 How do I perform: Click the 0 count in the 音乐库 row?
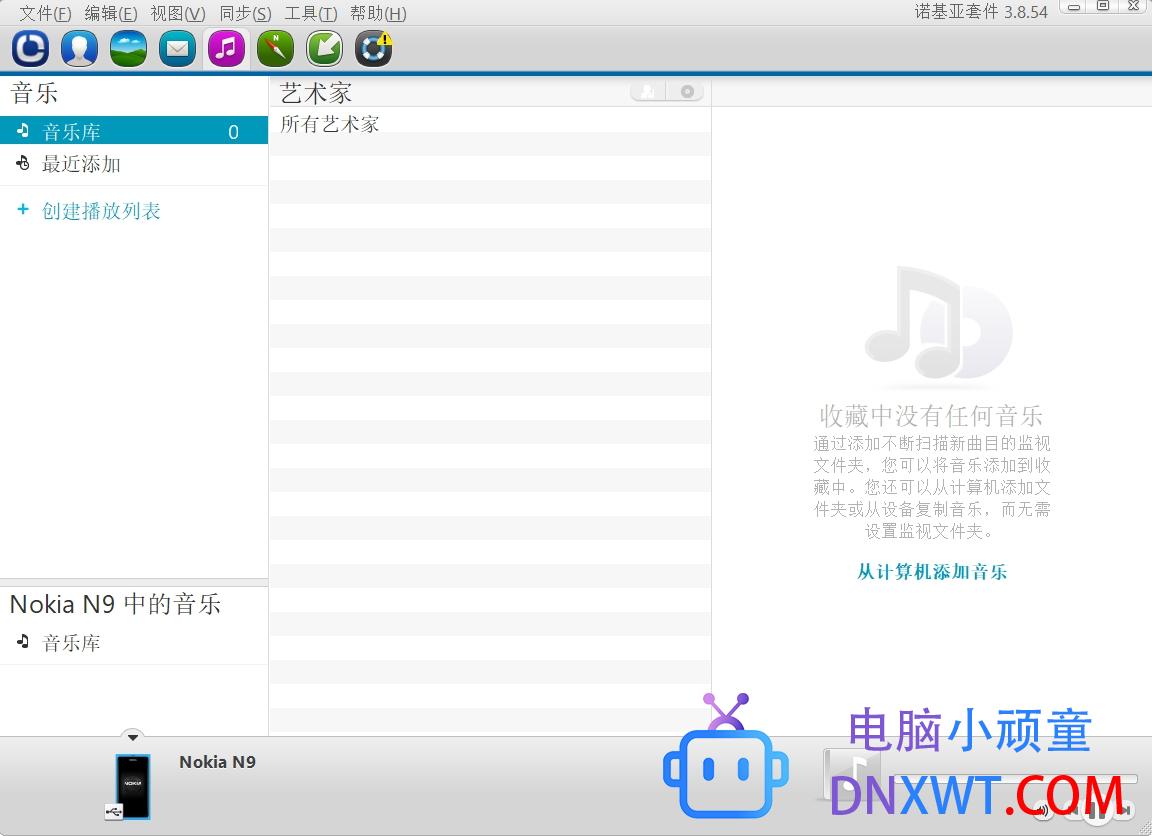(x=234, y=131)
